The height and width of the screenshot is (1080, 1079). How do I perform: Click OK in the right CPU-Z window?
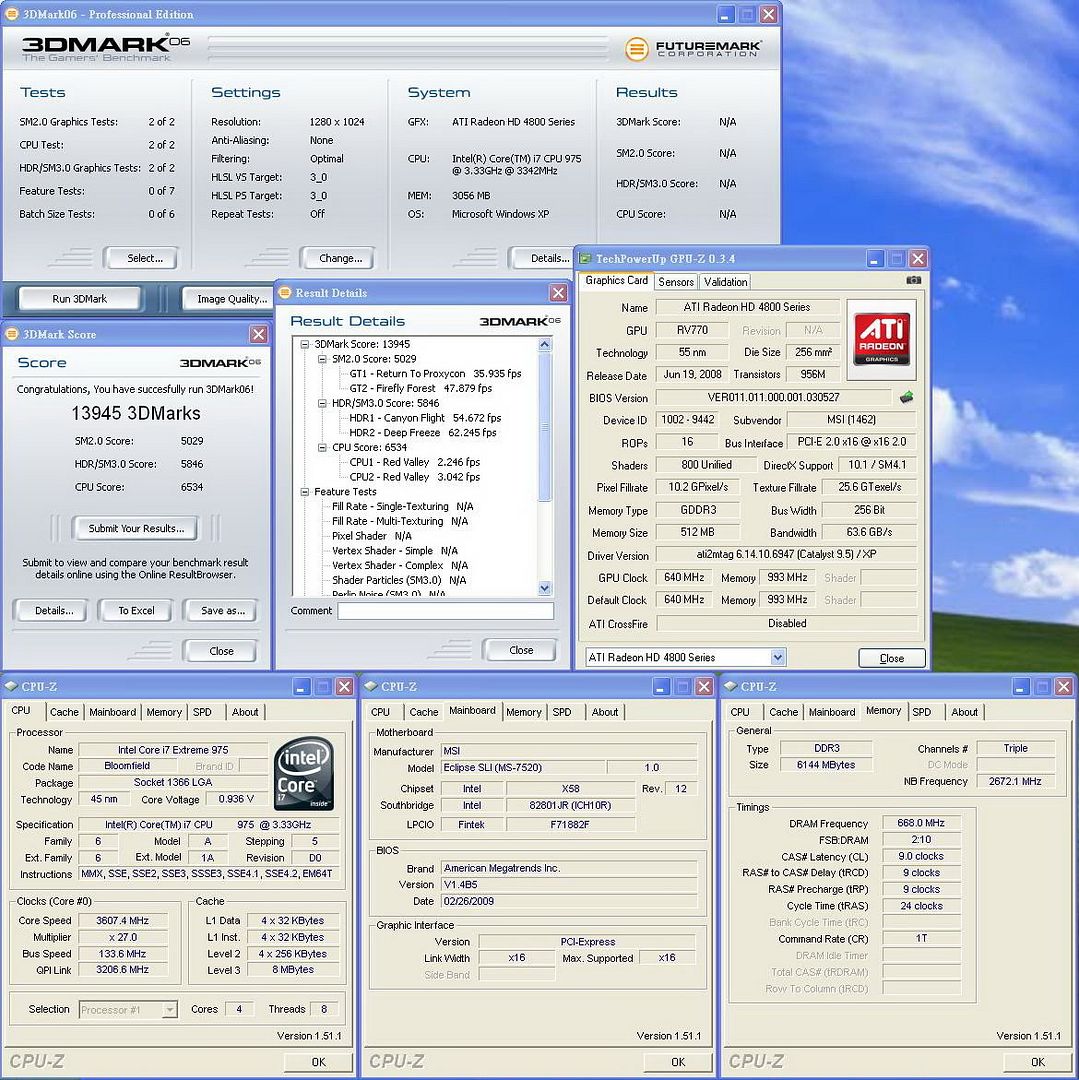[x=1038, y=1062]
